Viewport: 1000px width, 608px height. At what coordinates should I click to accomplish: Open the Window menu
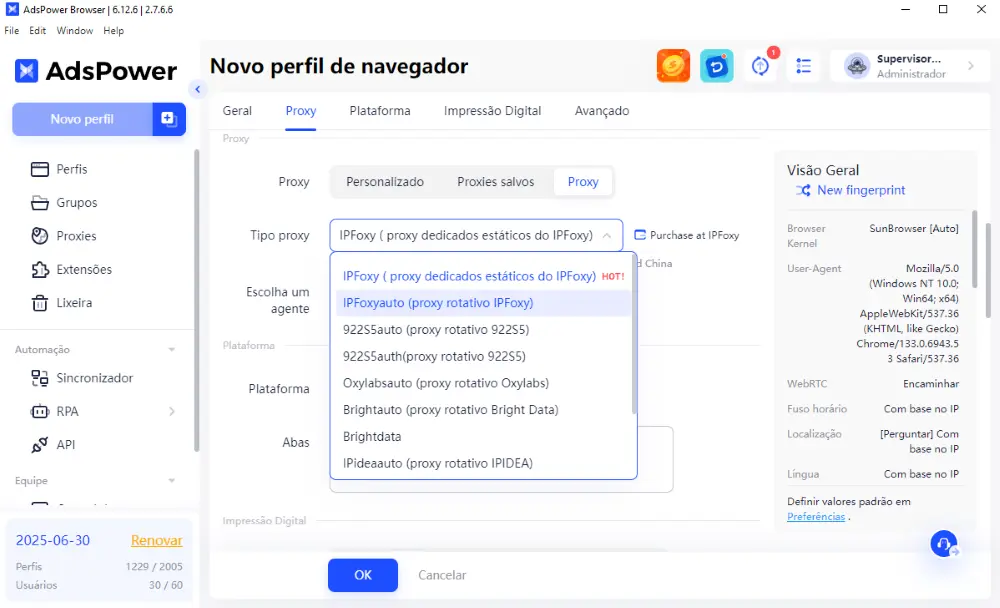[x=75, y=31]
